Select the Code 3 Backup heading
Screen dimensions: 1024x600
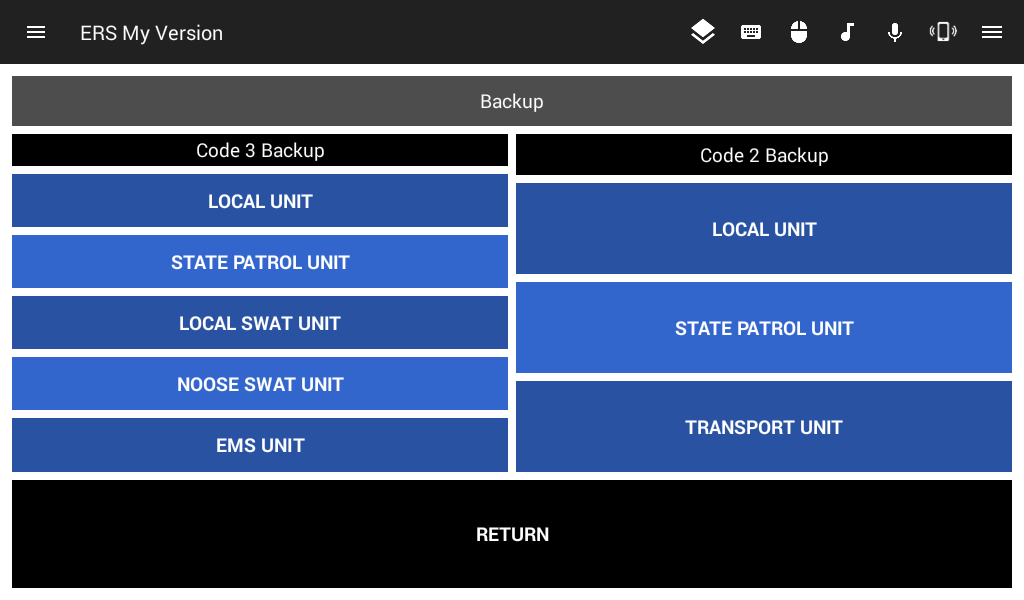tap(260, 150)
